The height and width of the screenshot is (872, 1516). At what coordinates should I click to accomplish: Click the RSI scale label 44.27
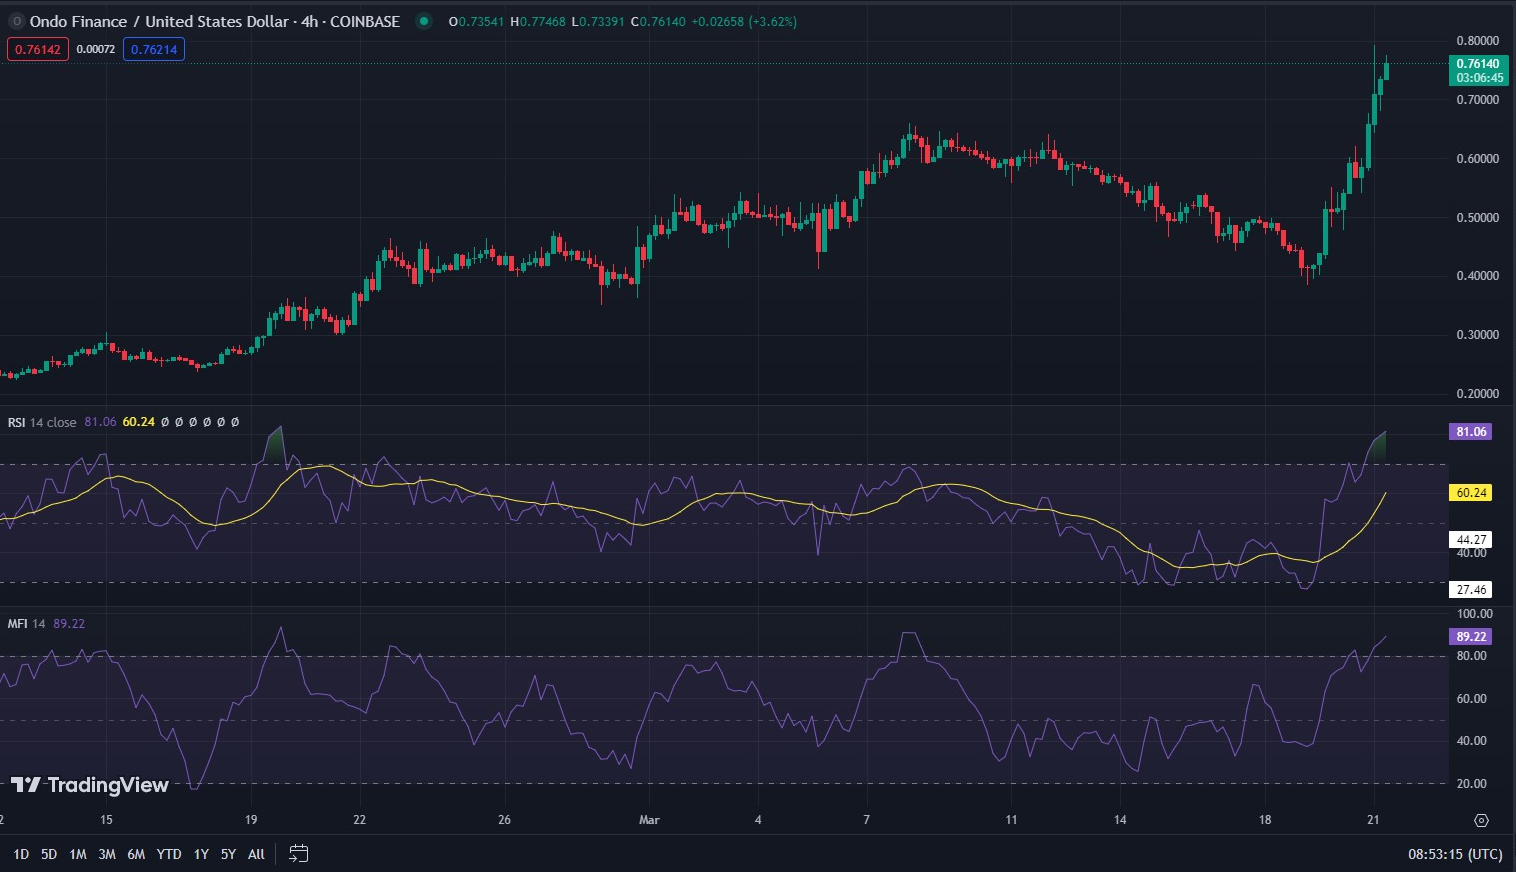(x=1471, y=539)
